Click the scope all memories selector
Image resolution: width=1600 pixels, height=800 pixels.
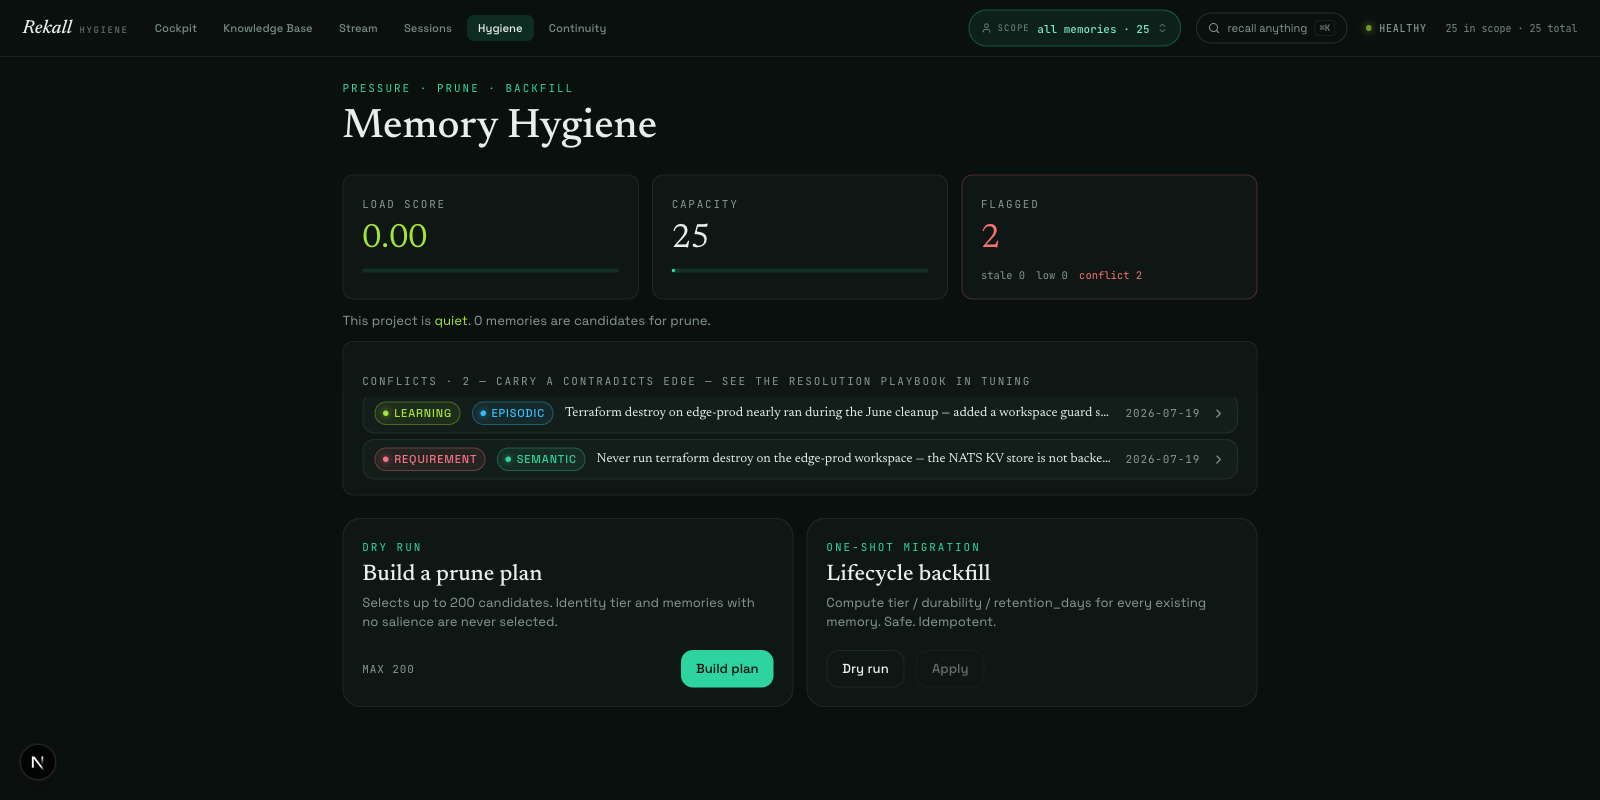coord(1074,28)
